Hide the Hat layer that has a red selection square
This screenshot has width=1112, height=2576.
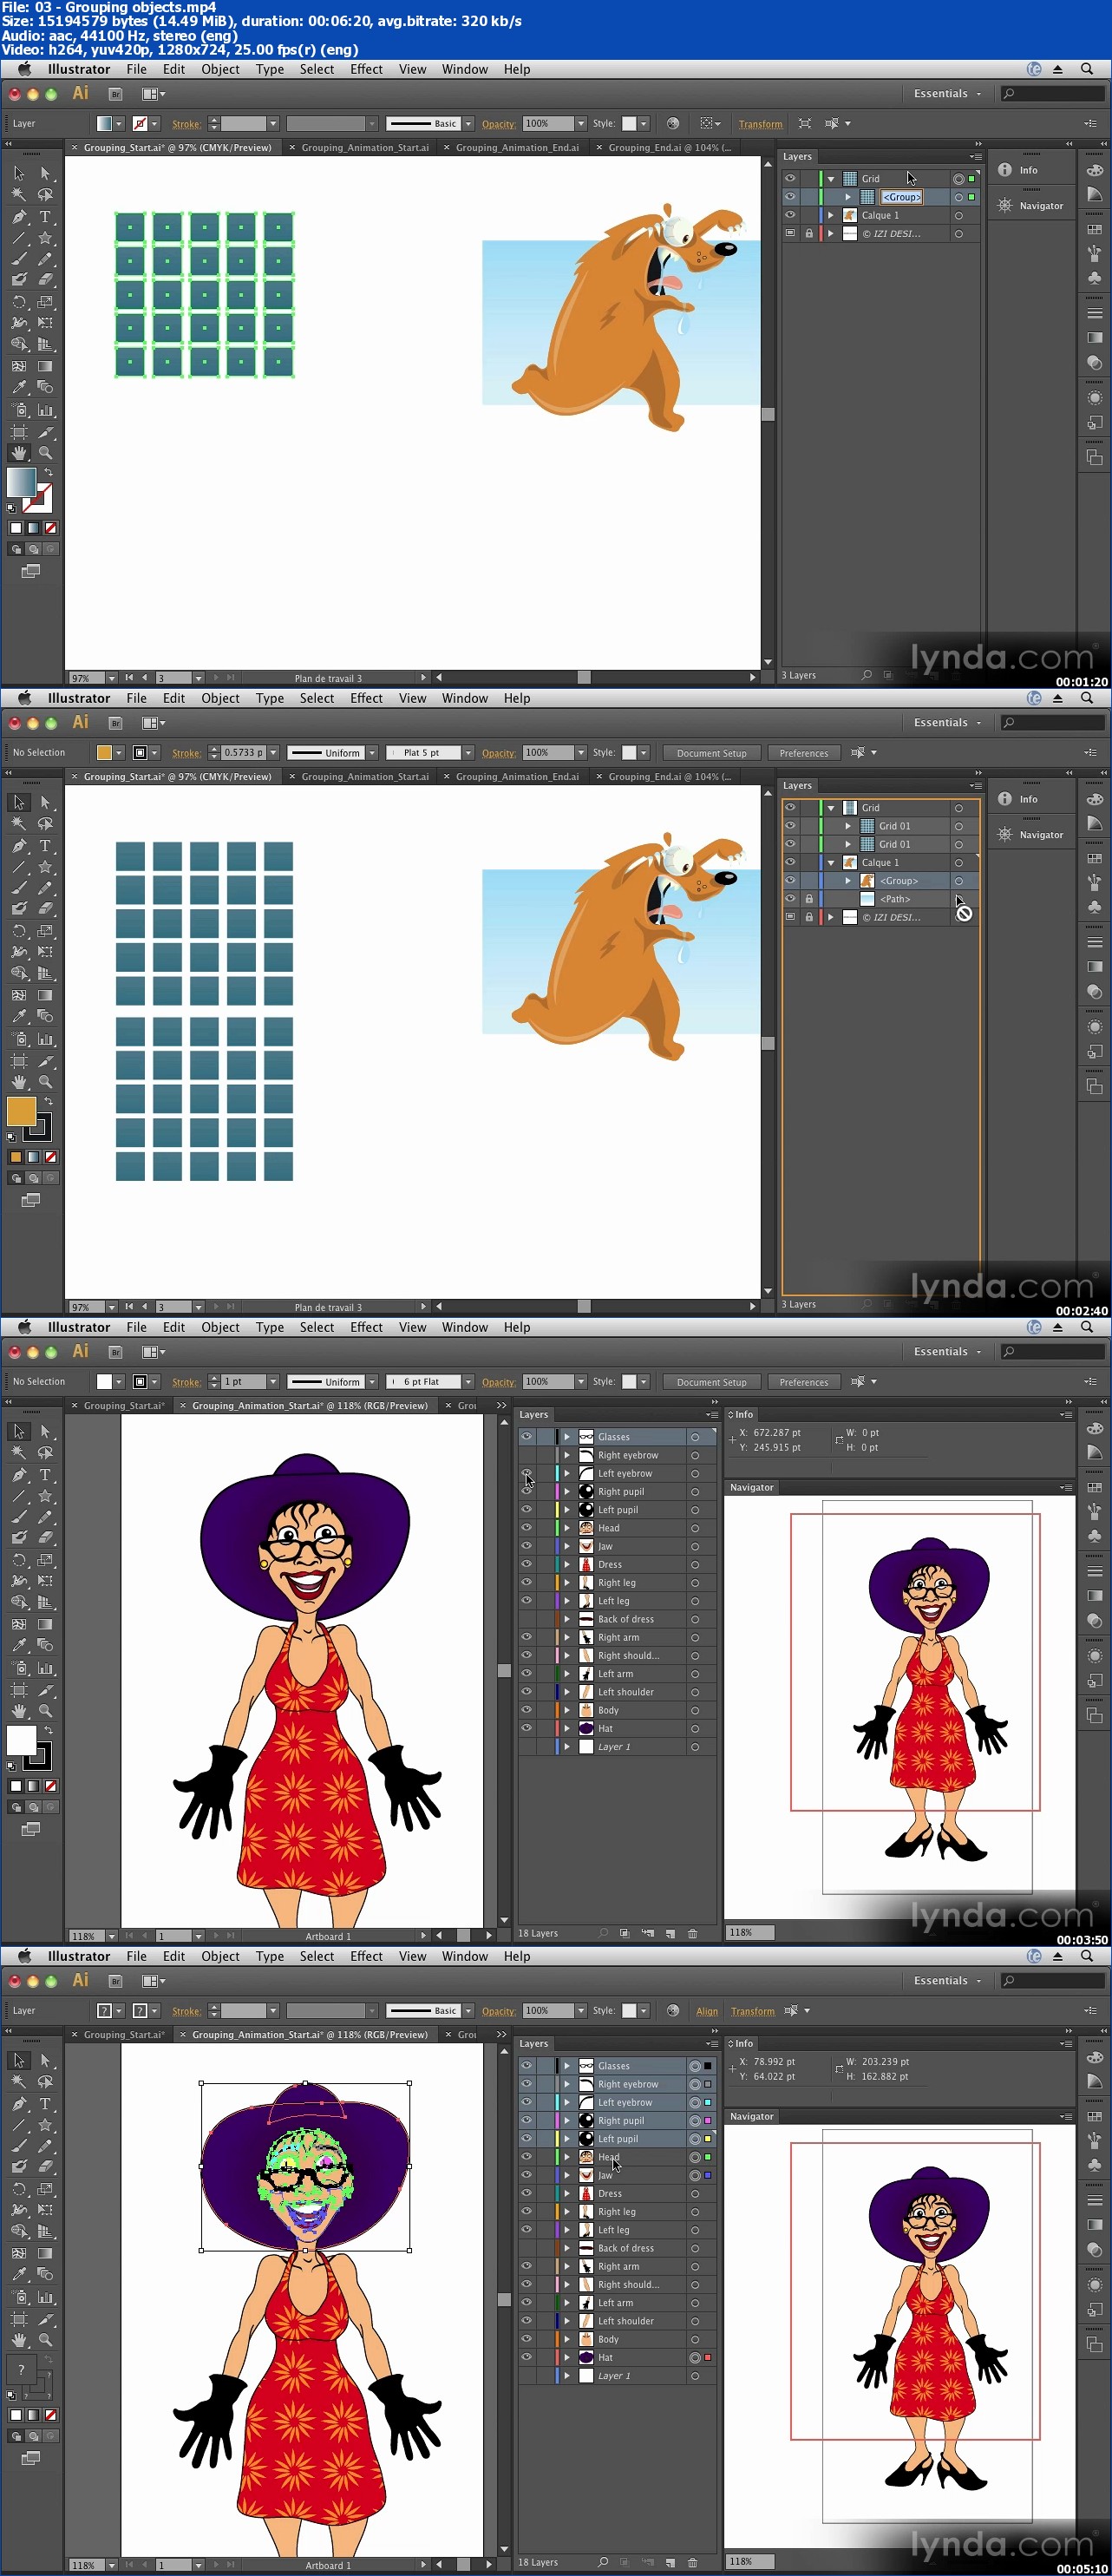pos(526,2357)
